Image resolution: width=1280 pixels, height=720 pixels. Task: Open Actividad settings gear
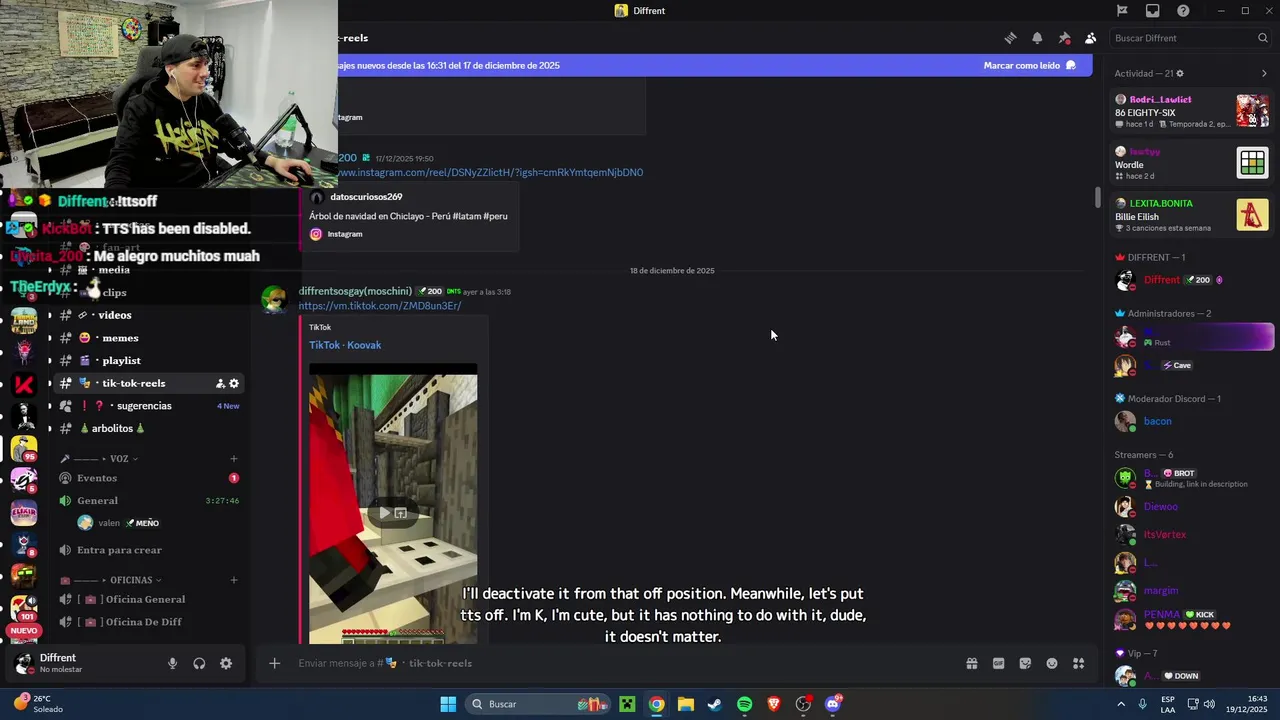coord(1180,73)
